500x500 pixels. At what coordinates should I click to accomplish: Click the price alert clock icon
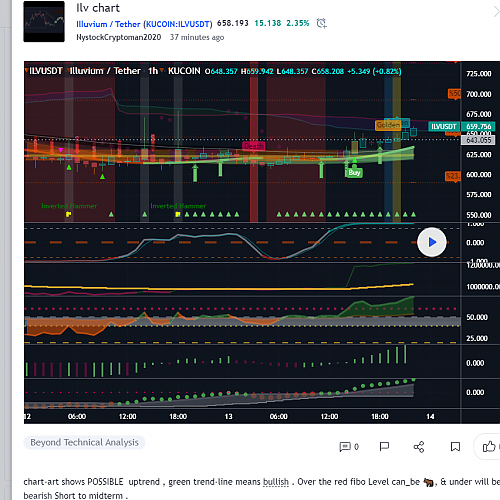point(321,23)
